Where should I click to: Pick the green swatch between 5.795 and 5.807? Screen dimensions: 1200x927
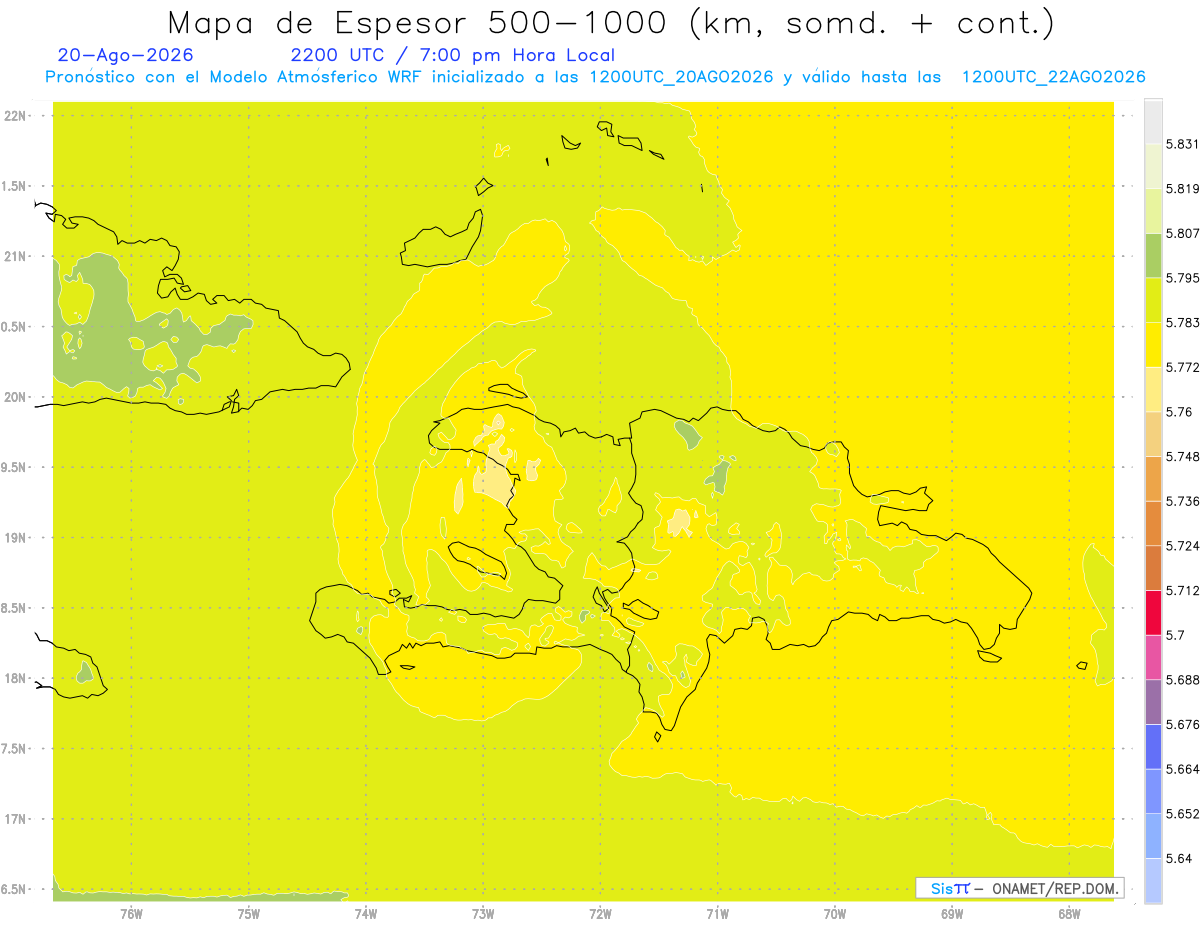point(1153,255)
